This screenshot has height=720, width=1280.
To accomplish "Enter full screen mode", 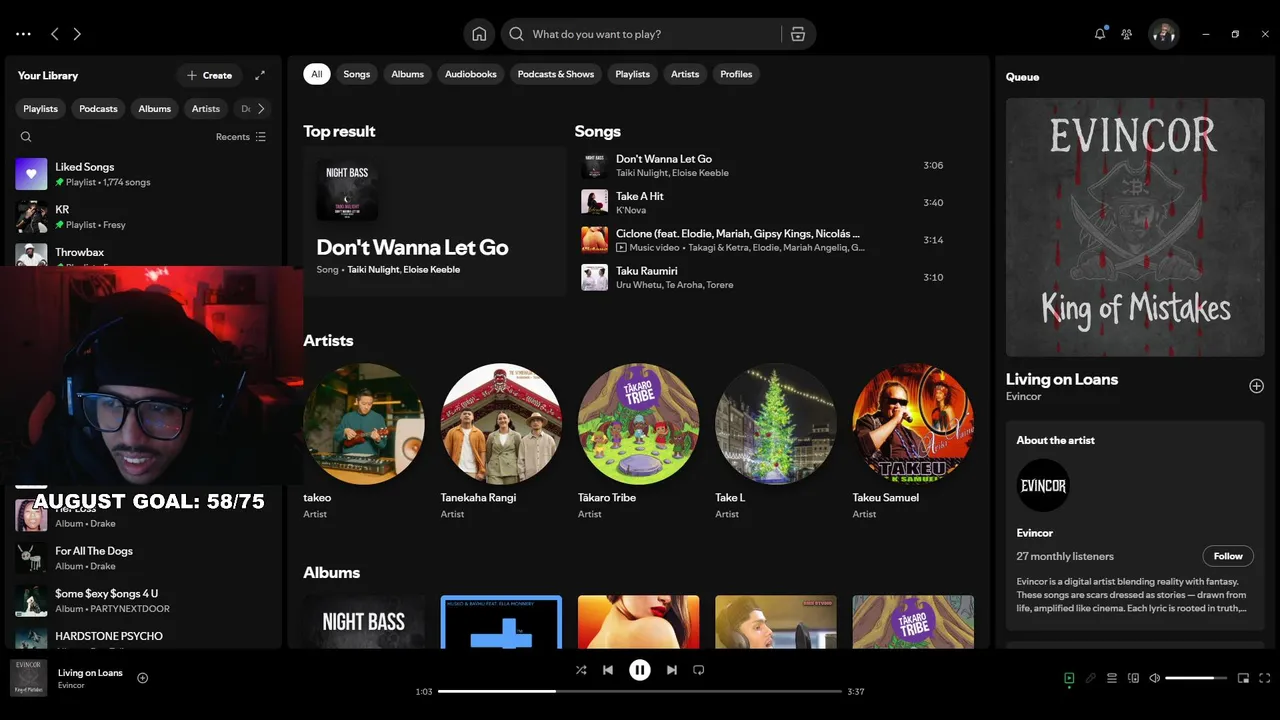I will (1265, 678).
